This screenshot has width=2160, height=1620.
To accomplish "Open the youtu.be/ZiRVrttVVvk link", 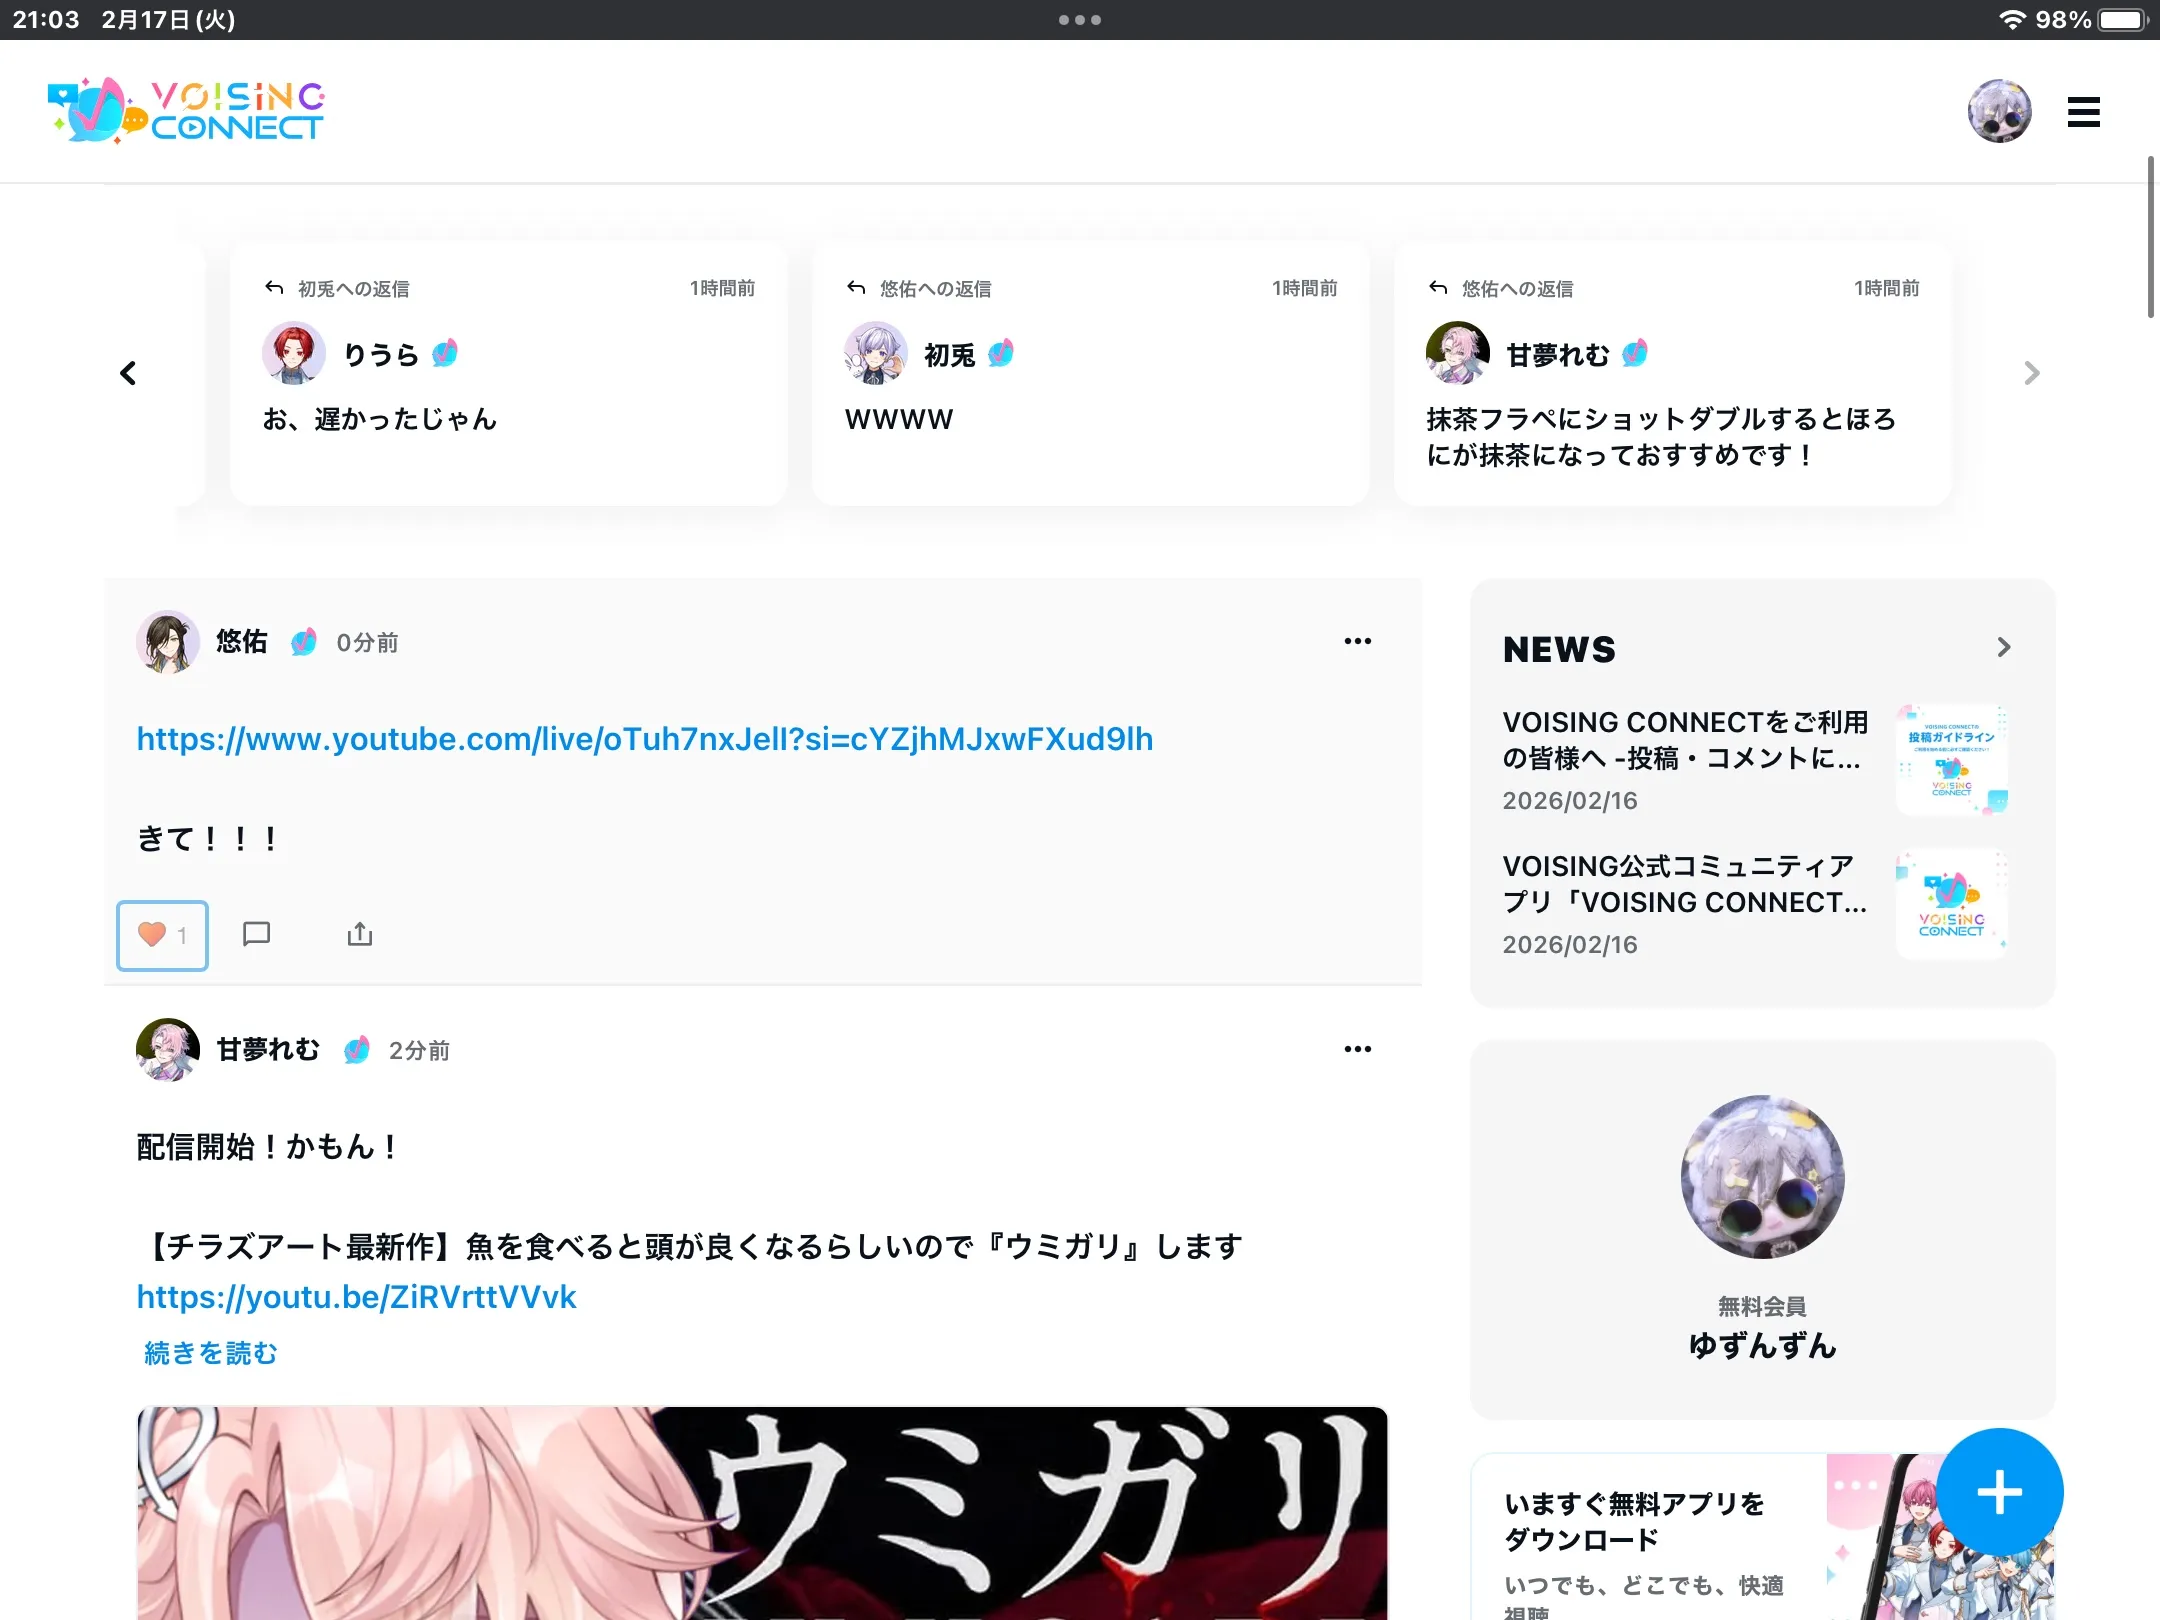I will pos(356,1297).
